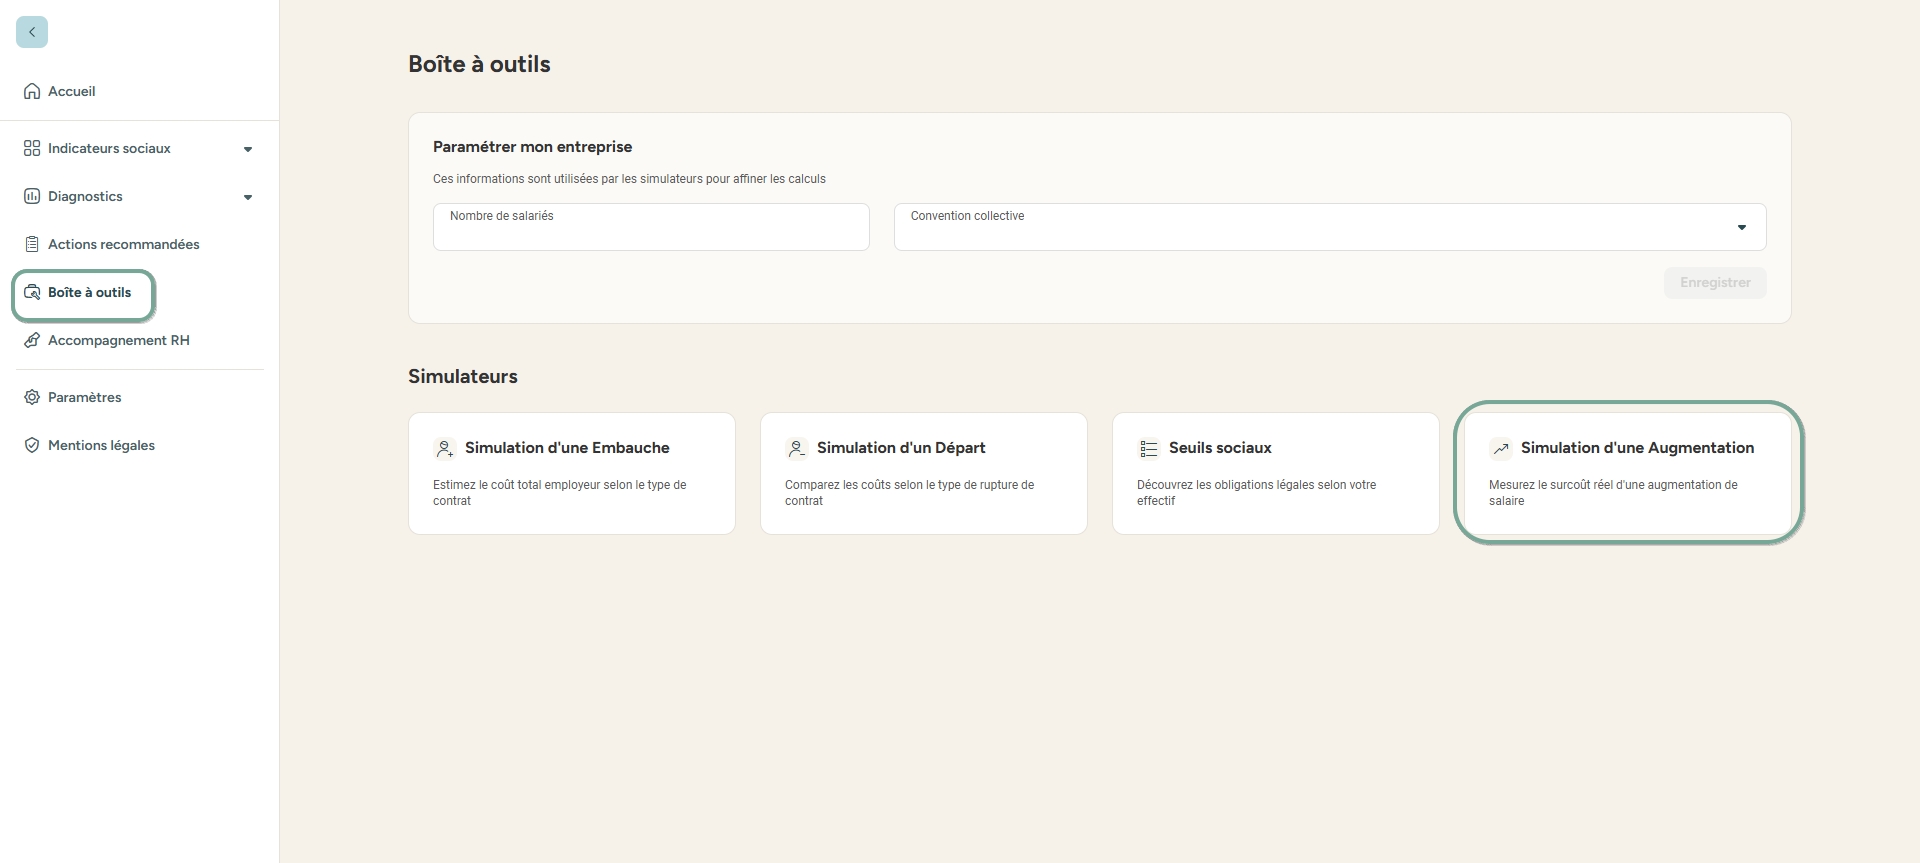Click the Mentions légales shield icon

[x=32, y=445]
